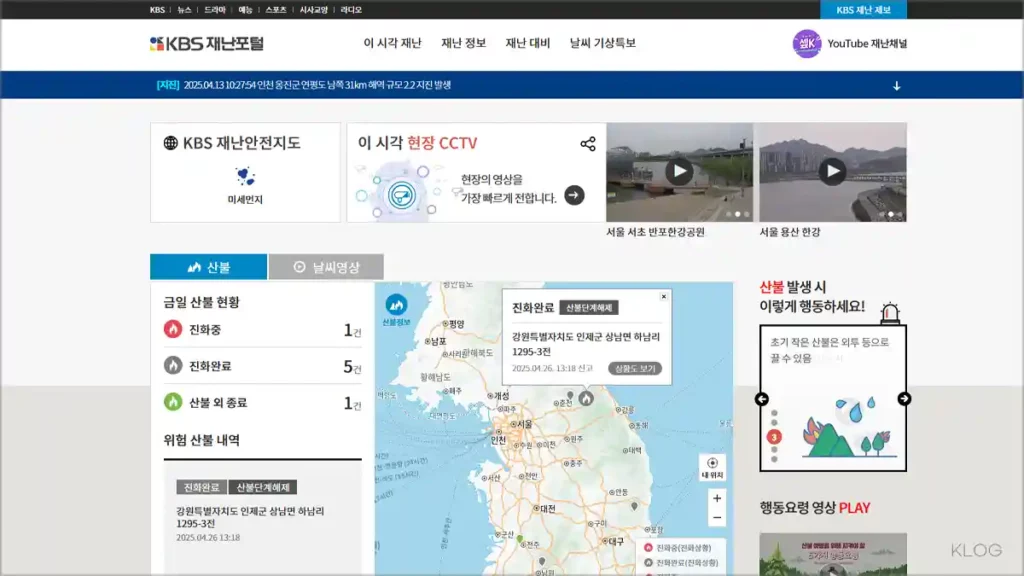Select slide indicator number 3

(774, 437)
